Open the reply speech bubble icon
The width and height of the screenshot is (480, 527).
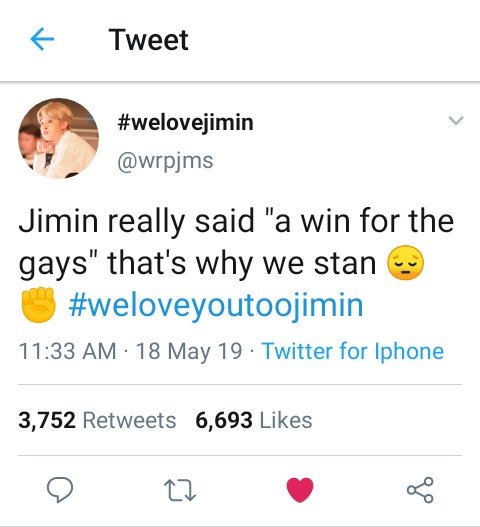pos(60,490)
